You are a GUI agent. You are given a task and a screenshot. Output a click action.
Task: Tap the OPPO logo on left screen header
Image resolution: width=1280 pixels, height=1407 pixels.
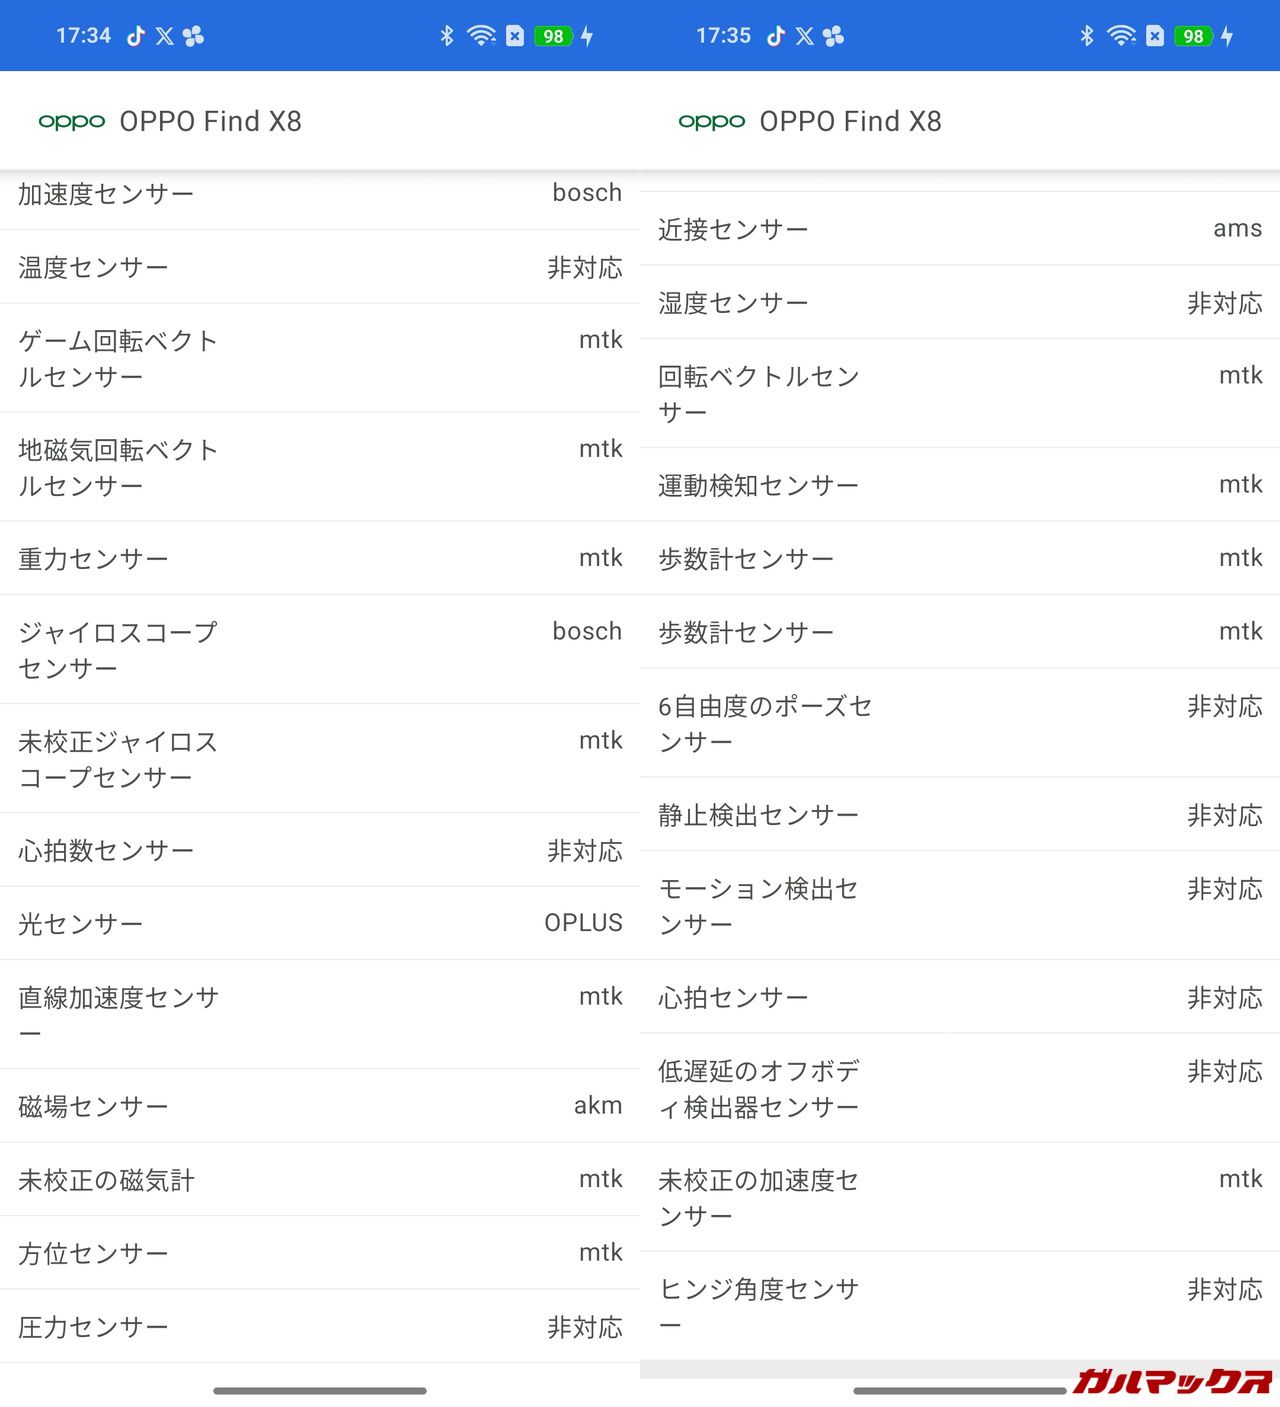click(72, 122)
